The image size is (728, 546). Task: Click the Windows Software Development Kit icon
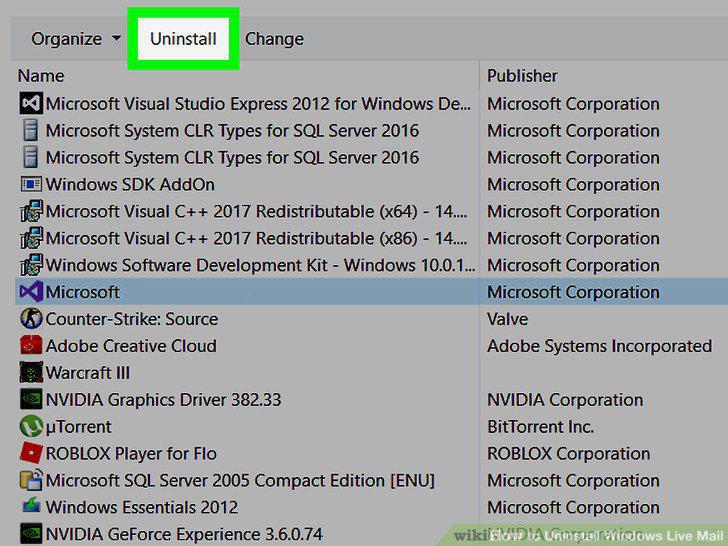coord(32,265)
